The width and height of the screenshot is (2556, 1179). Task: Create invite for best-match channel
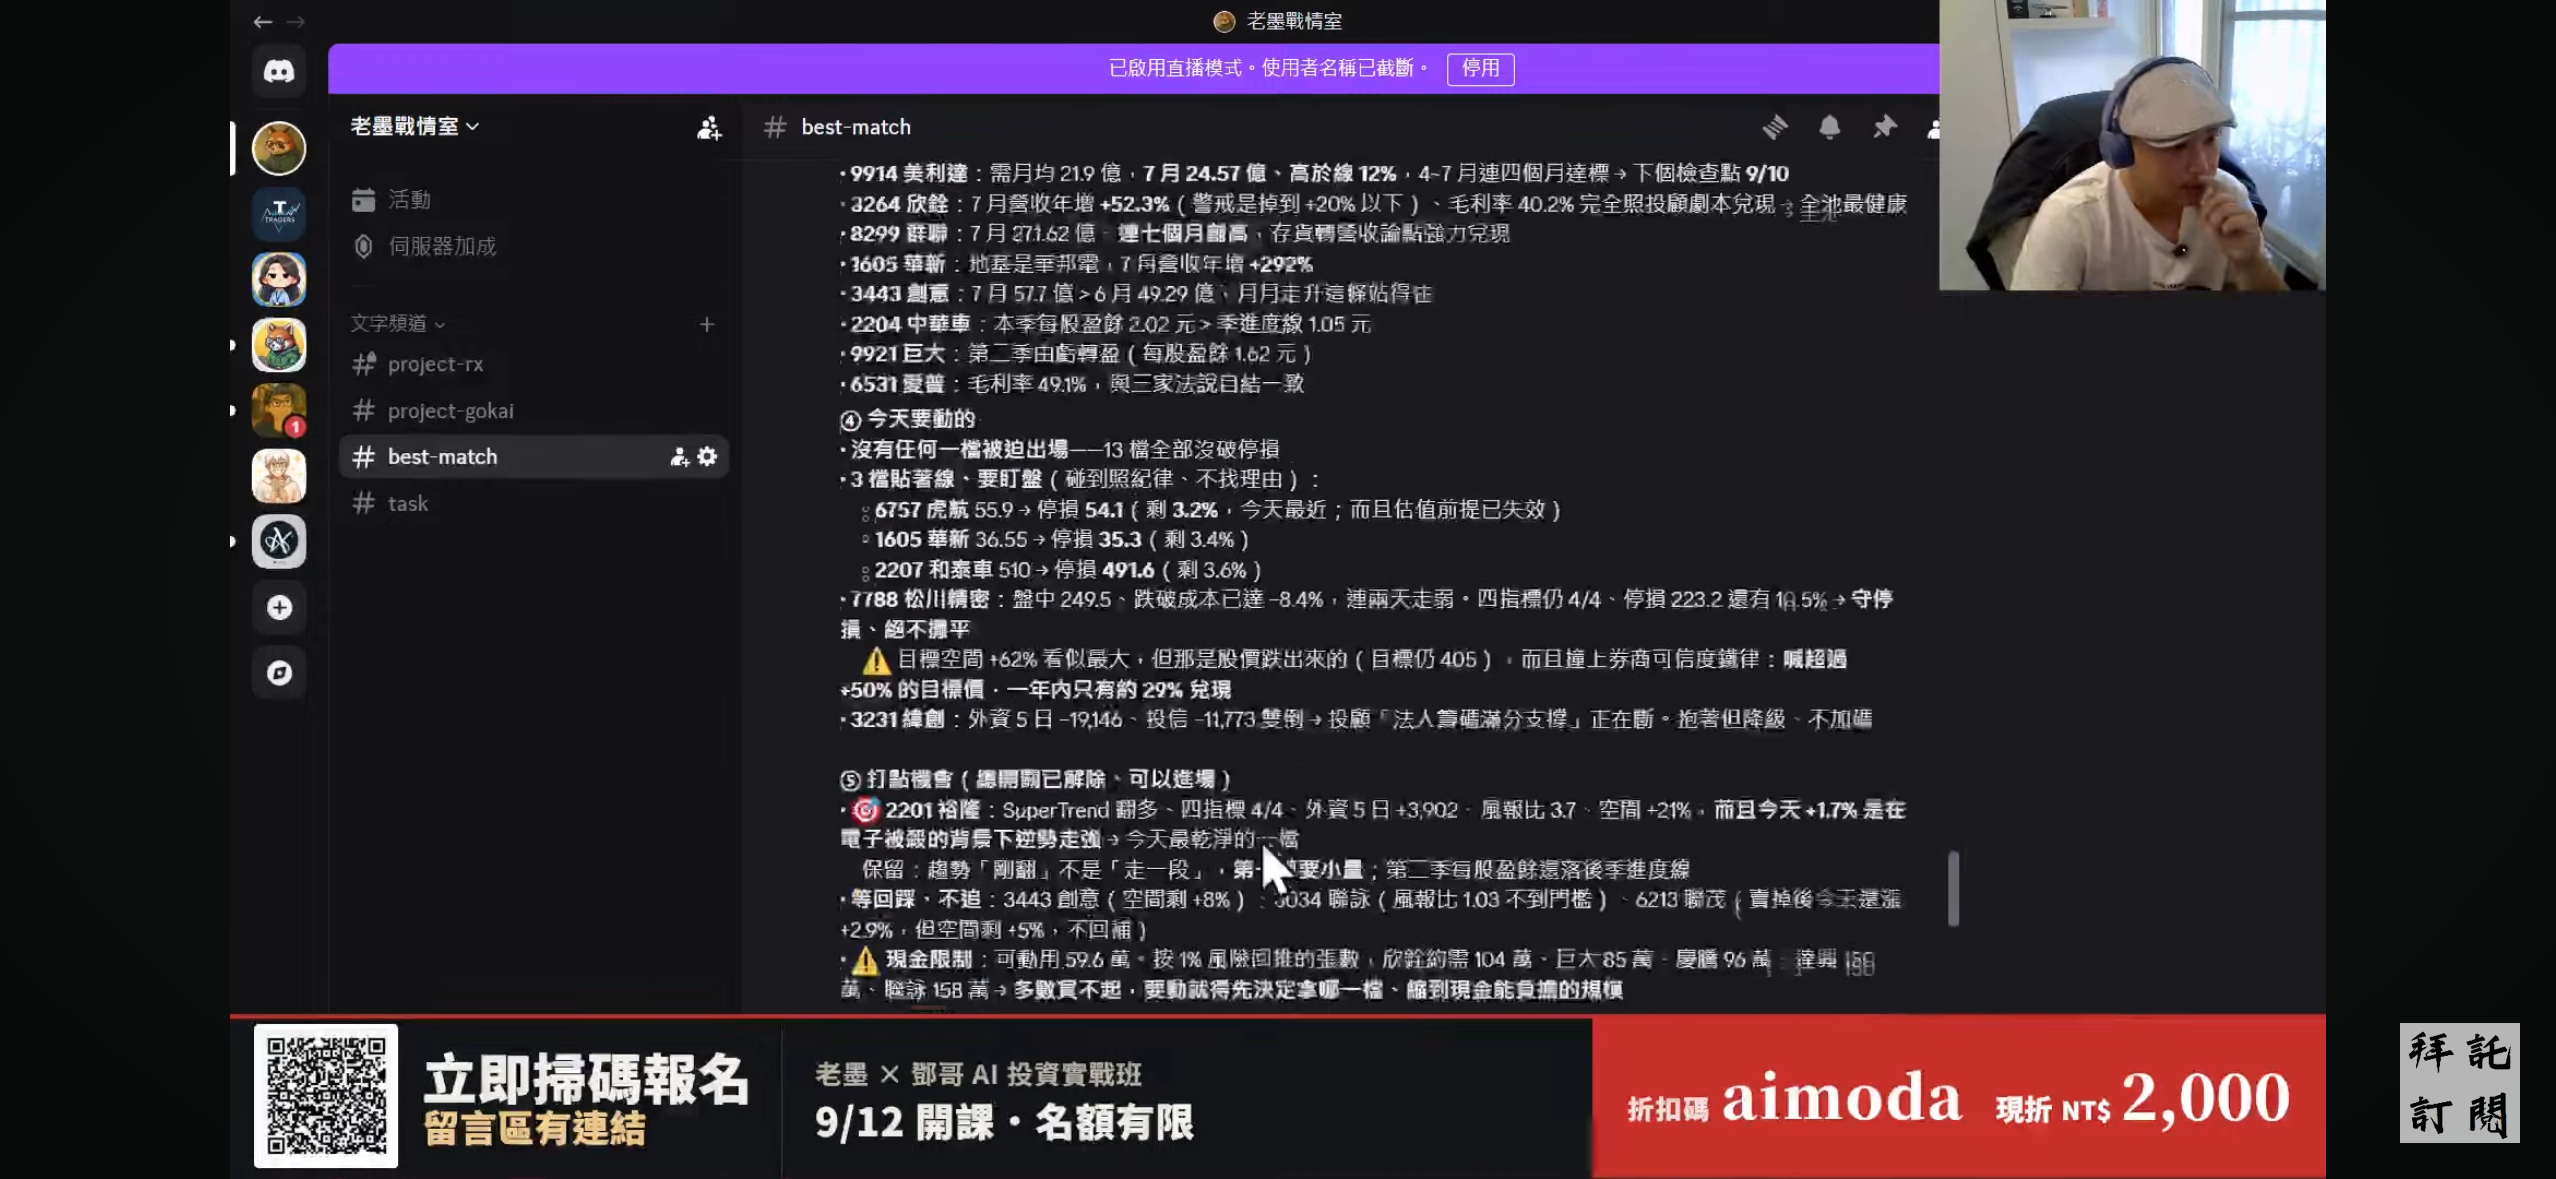click(x=680, y=457)
